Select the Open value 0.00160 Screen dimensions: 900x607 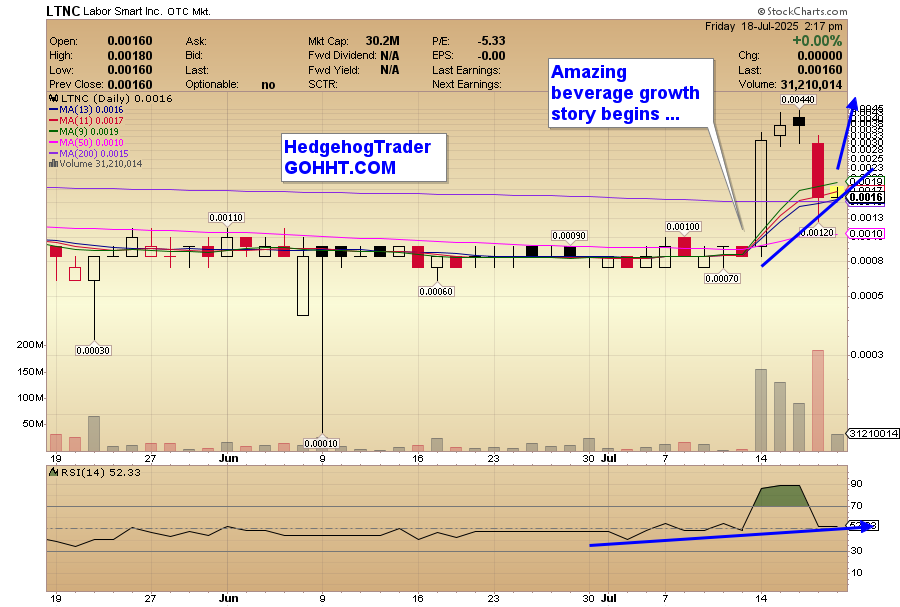tap(130, 41)
